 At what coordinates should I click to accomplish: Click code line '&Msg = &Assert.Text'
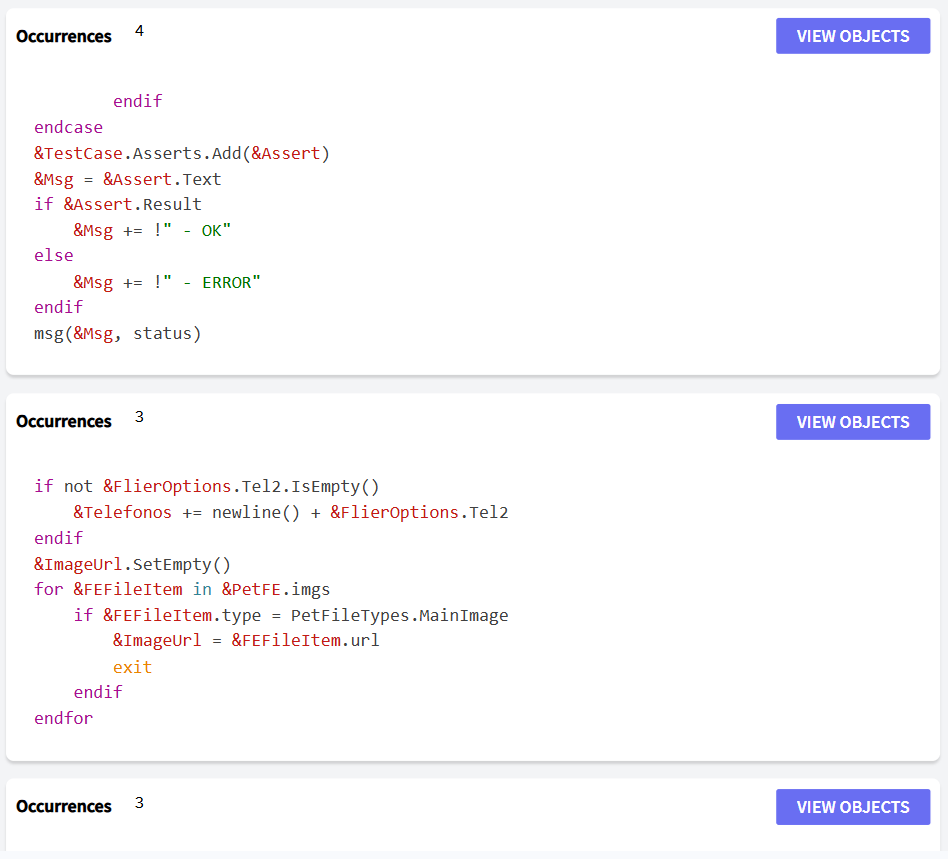click(128, 180)
